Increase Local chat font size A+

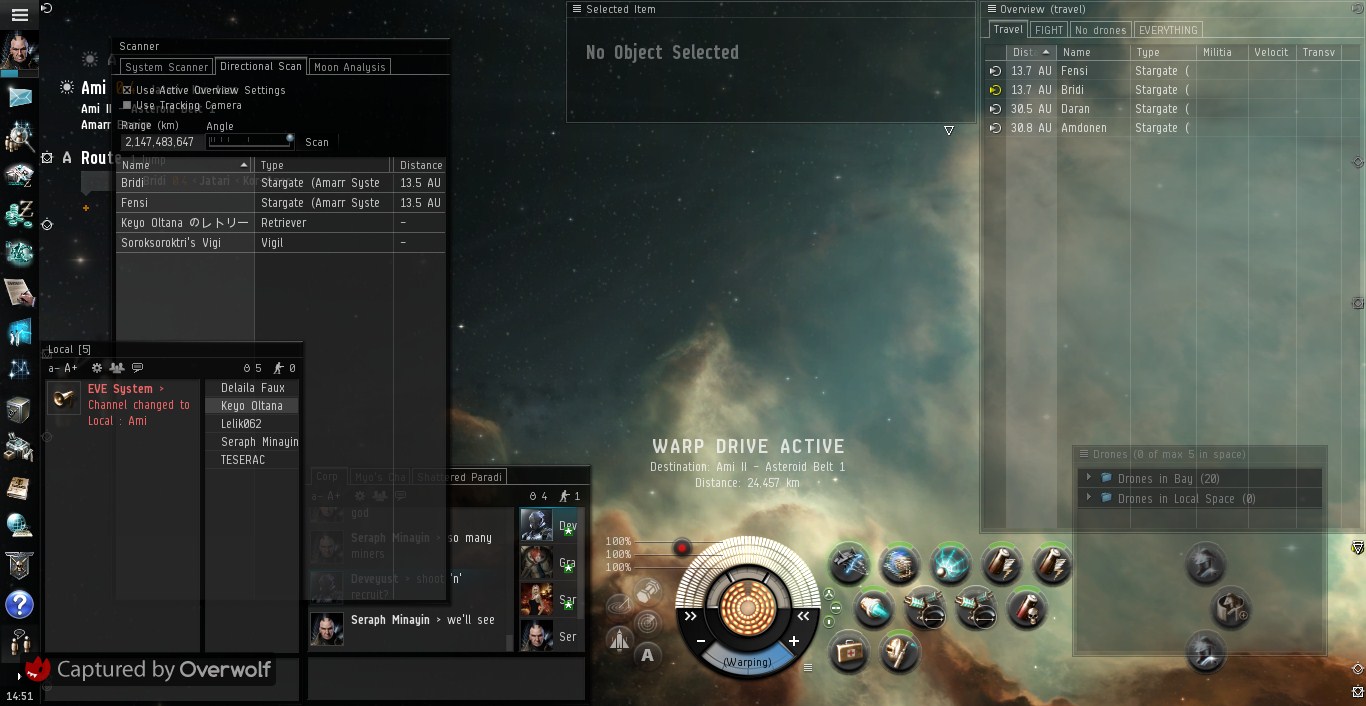pos(71,368)
